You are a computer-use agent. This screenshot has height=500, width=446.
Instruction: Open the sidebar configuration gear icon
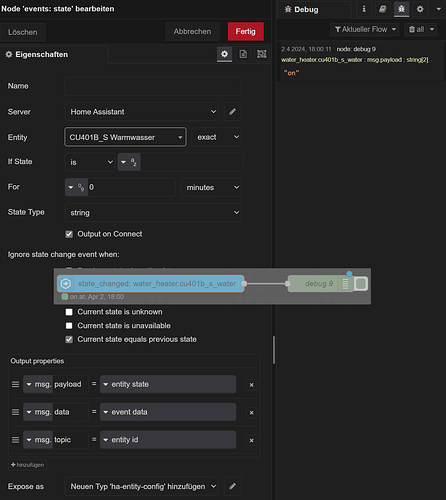coord(420,9)
